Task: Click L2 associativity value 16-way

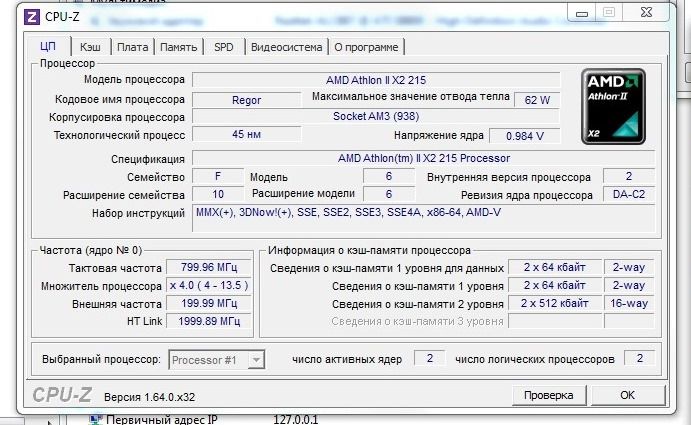Action: tap(629, 303)
